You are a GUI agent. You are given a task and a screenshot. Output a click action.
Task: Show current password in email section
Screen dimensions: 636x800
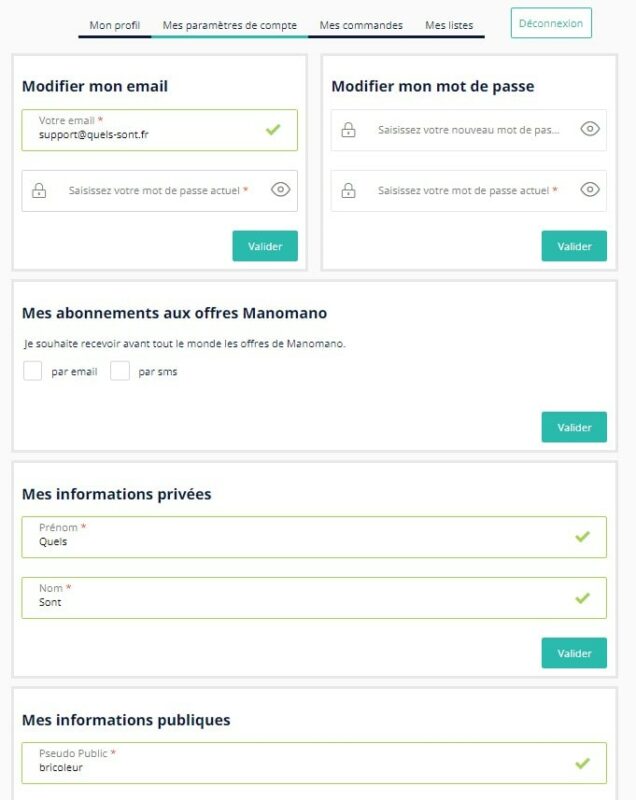280,189
